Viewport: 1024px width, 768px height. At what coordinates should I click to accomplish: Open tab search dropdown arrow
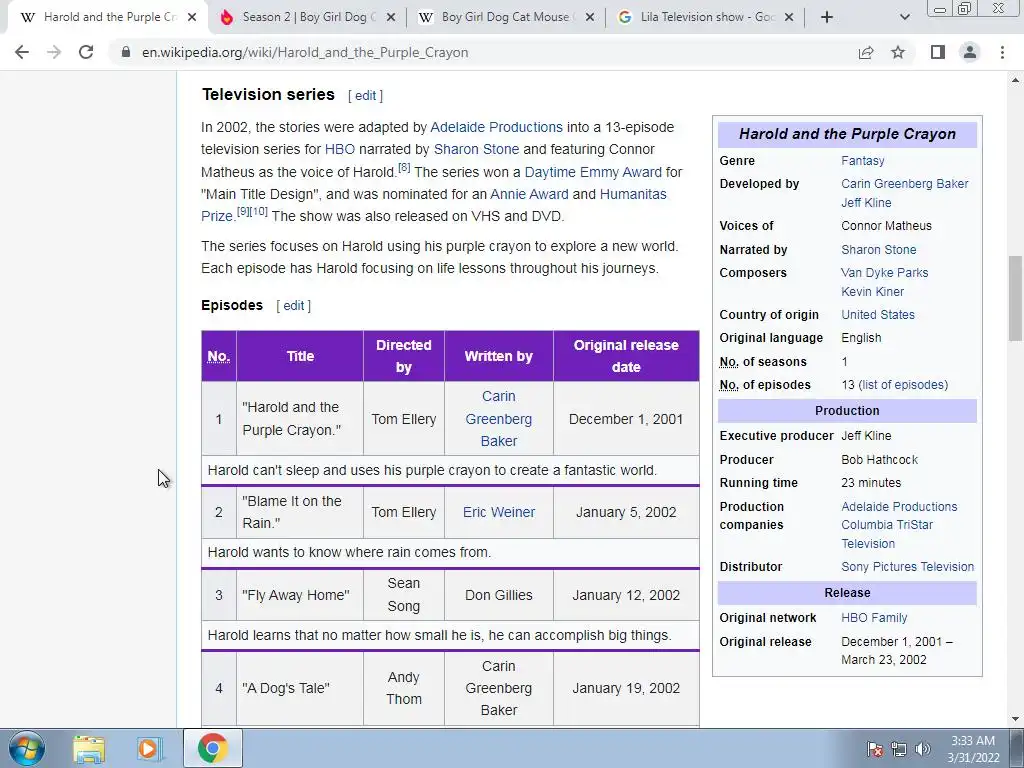point(904,18)
